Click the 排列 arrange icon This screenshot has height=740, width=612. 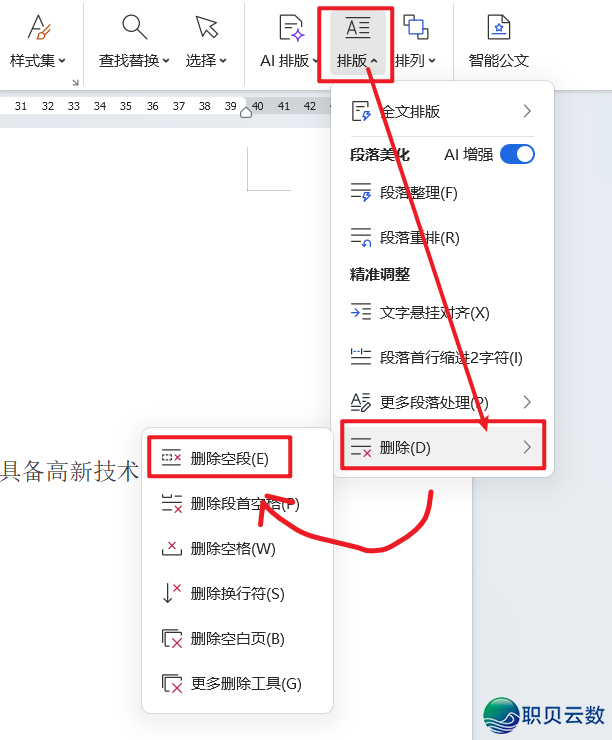pos(415,27)
